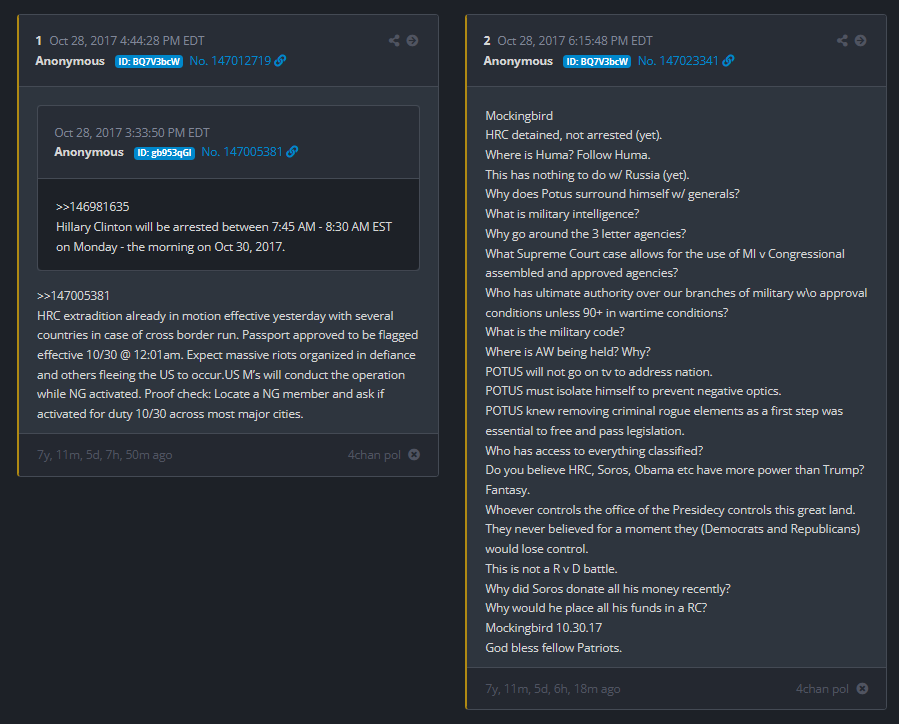The height and width of the screenshot is (724, 899).
Task: Click the arrow icon on post 2
Action: pos(861,41)
